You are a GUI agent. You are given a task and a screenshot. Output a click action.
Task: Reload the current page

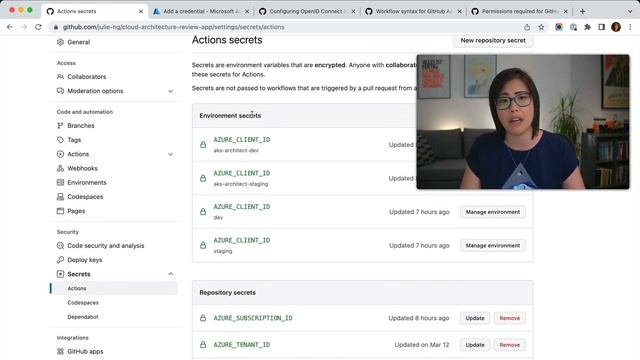38,27
